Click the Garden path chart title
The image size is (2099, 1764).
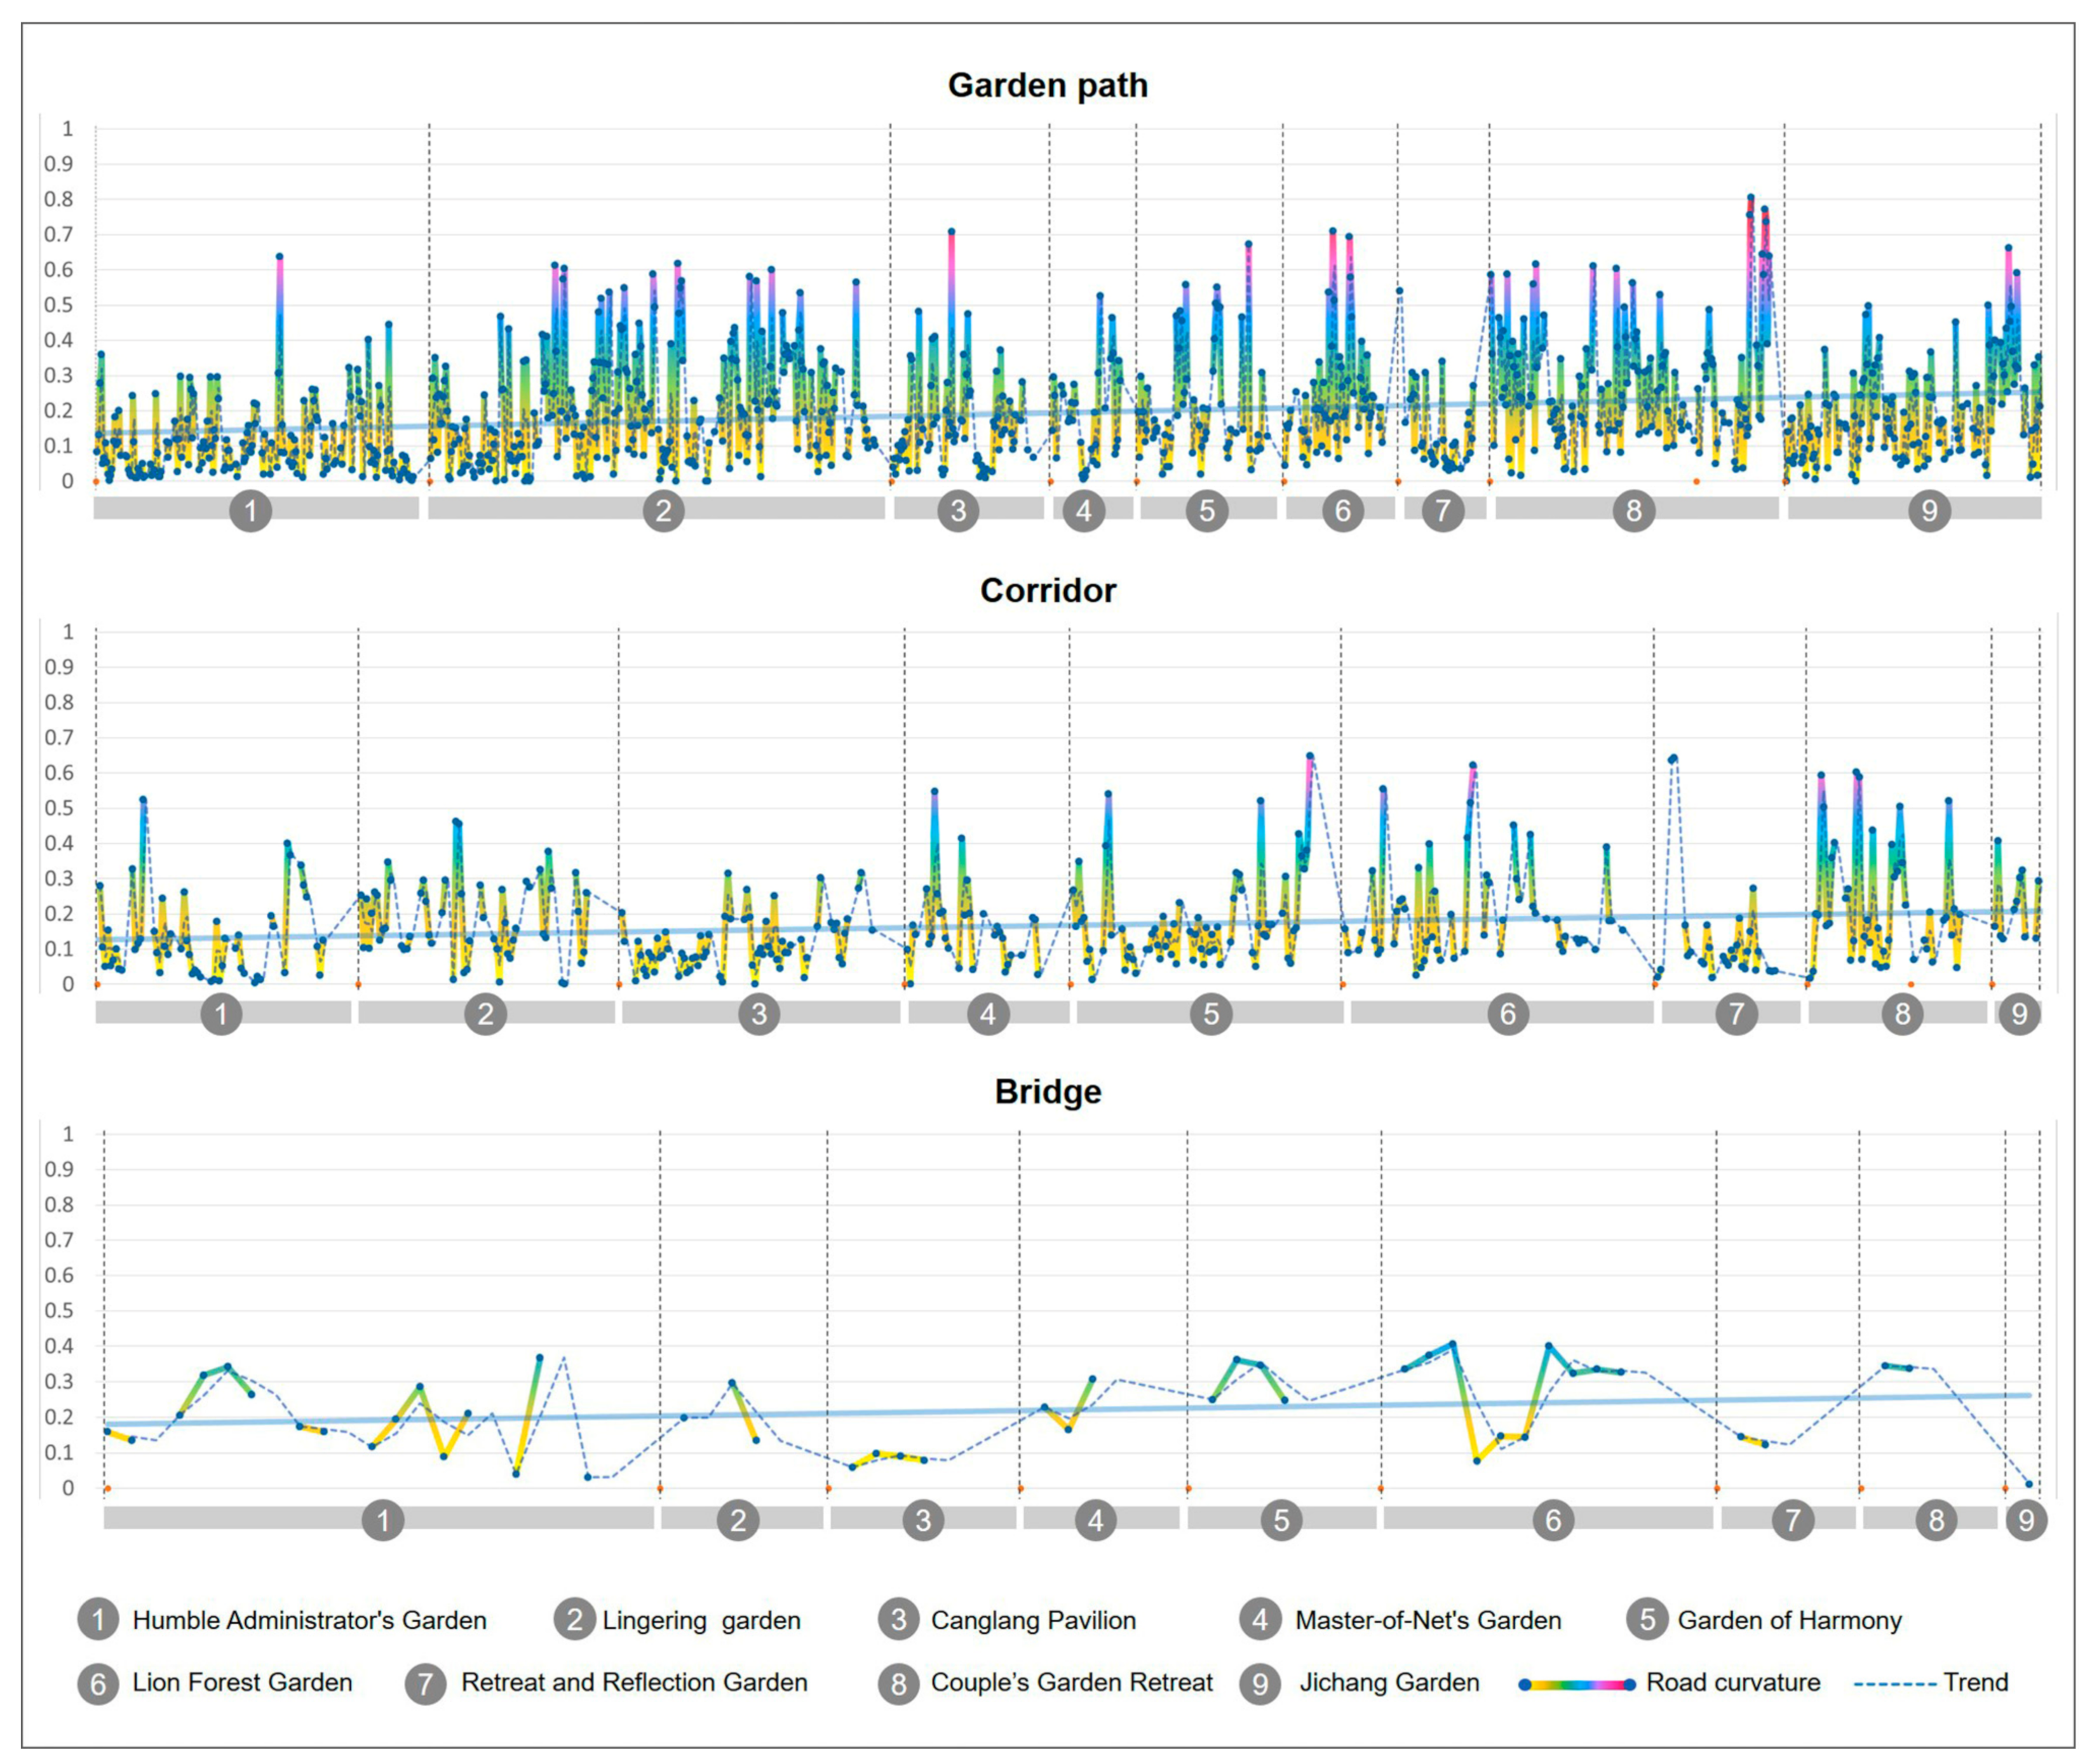[x=1047, y=86]
